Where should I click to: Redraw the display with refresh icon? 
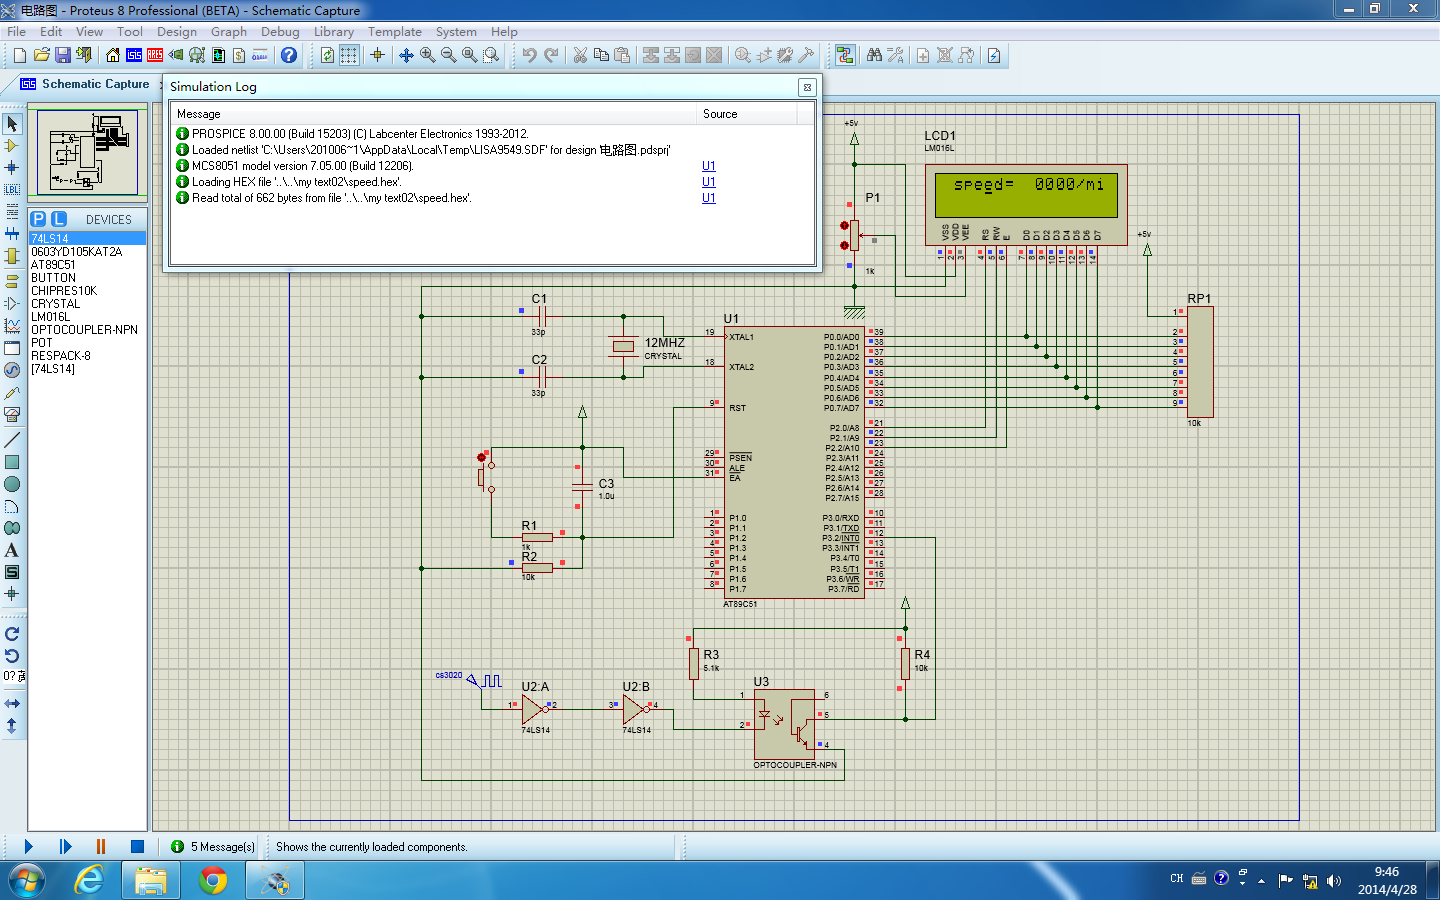tap(327, 55)
